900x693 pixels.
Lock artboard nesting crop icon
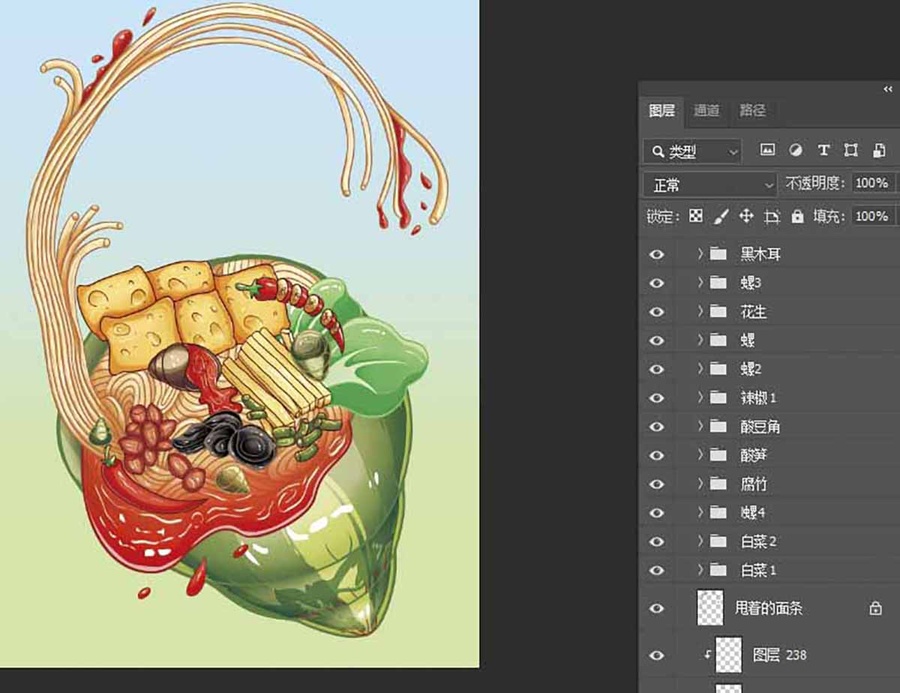pyautogui.click(x=771, y=216)
